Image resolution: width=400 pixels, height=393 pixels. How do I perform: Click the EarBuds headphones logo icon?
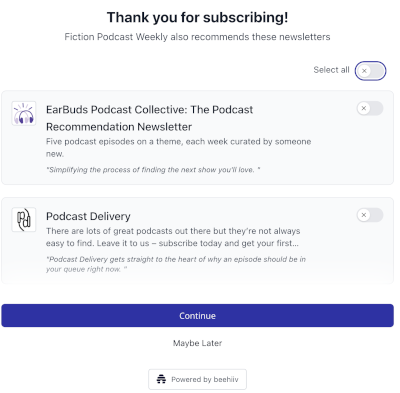coord(24,113)
